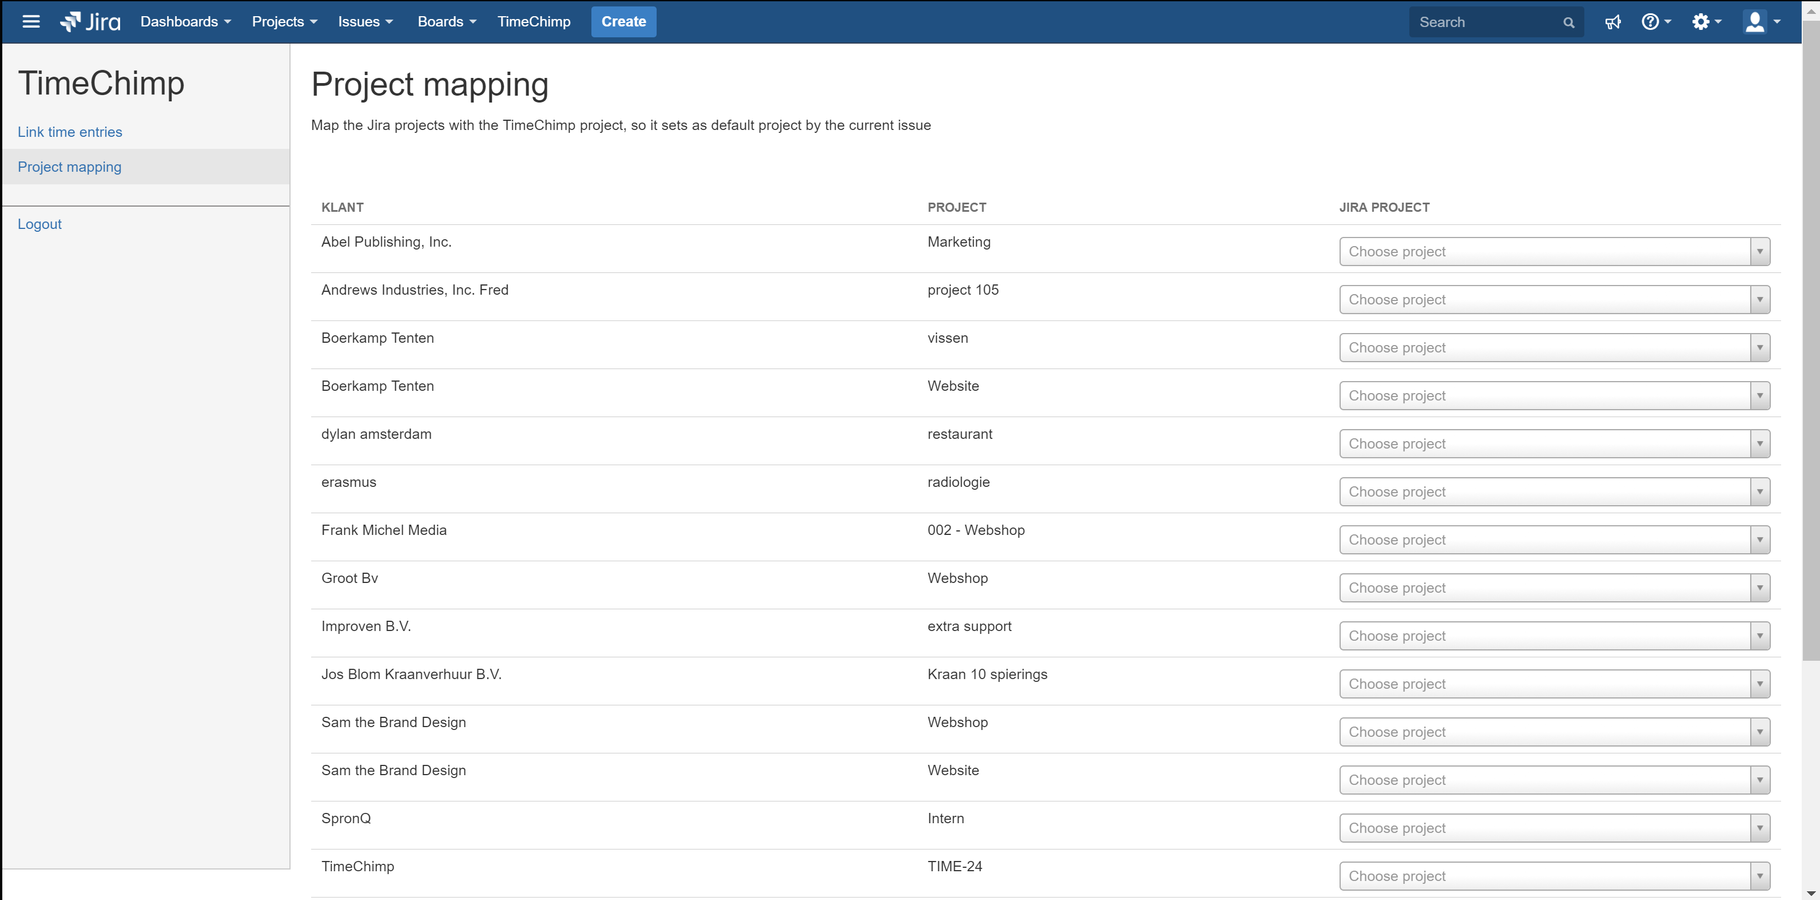
Task: Open the administration gear menu
Action: (x=1706, y=22)
